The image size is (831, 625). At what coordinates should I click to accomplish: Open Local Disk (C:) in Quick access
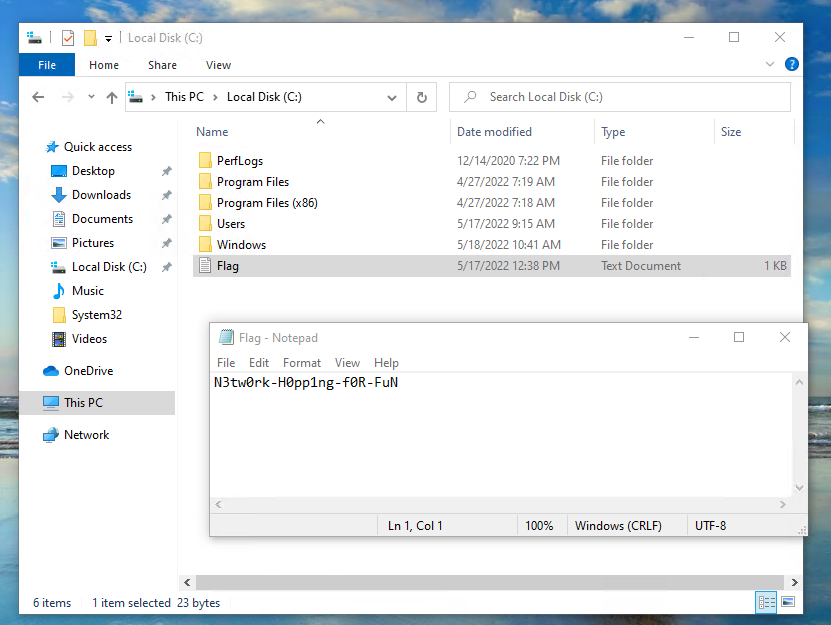point(109,267)
